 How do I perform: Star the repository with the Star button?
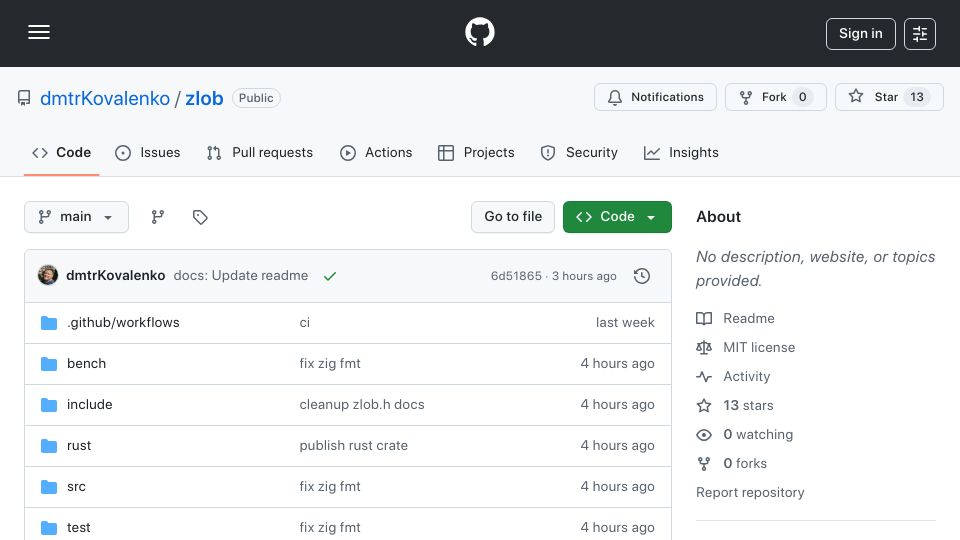pos(889,97)
